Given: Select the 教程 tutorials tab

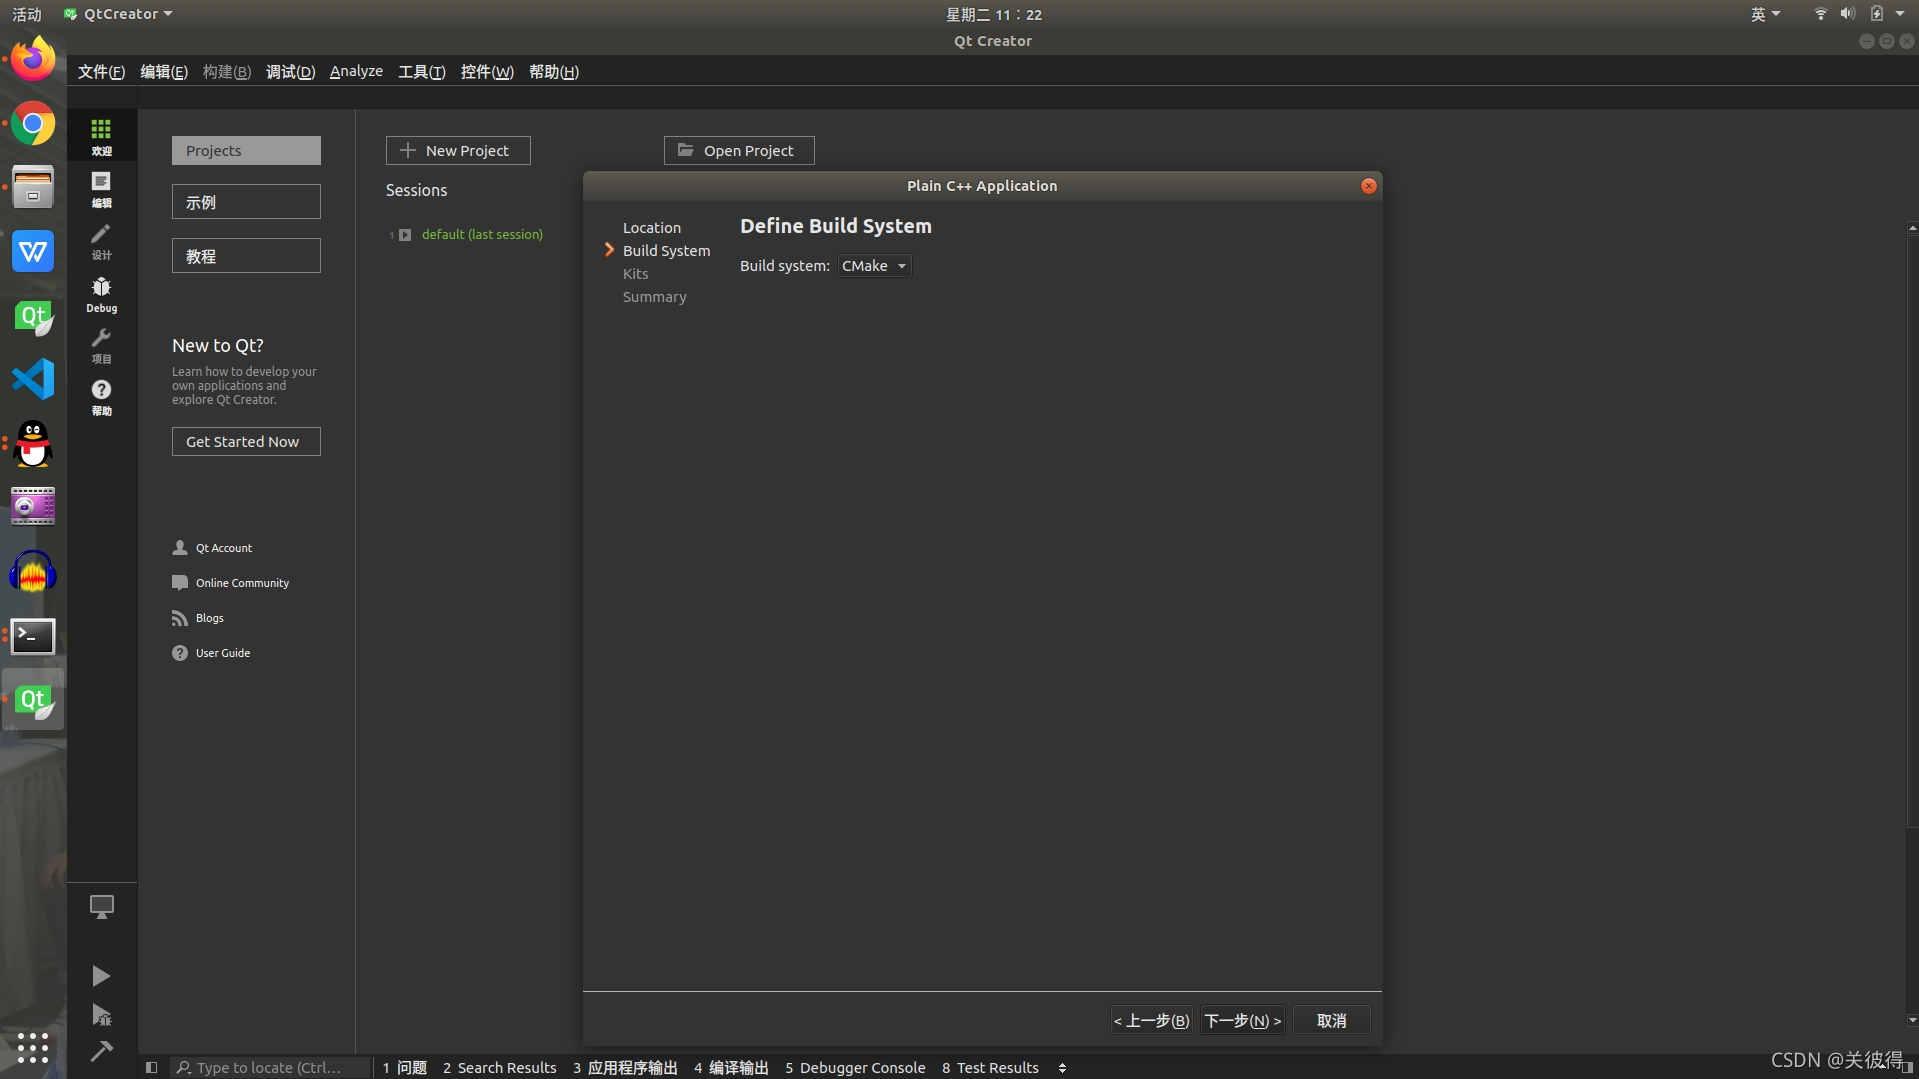Looking at the screenshot, I should tap(246, 256).
